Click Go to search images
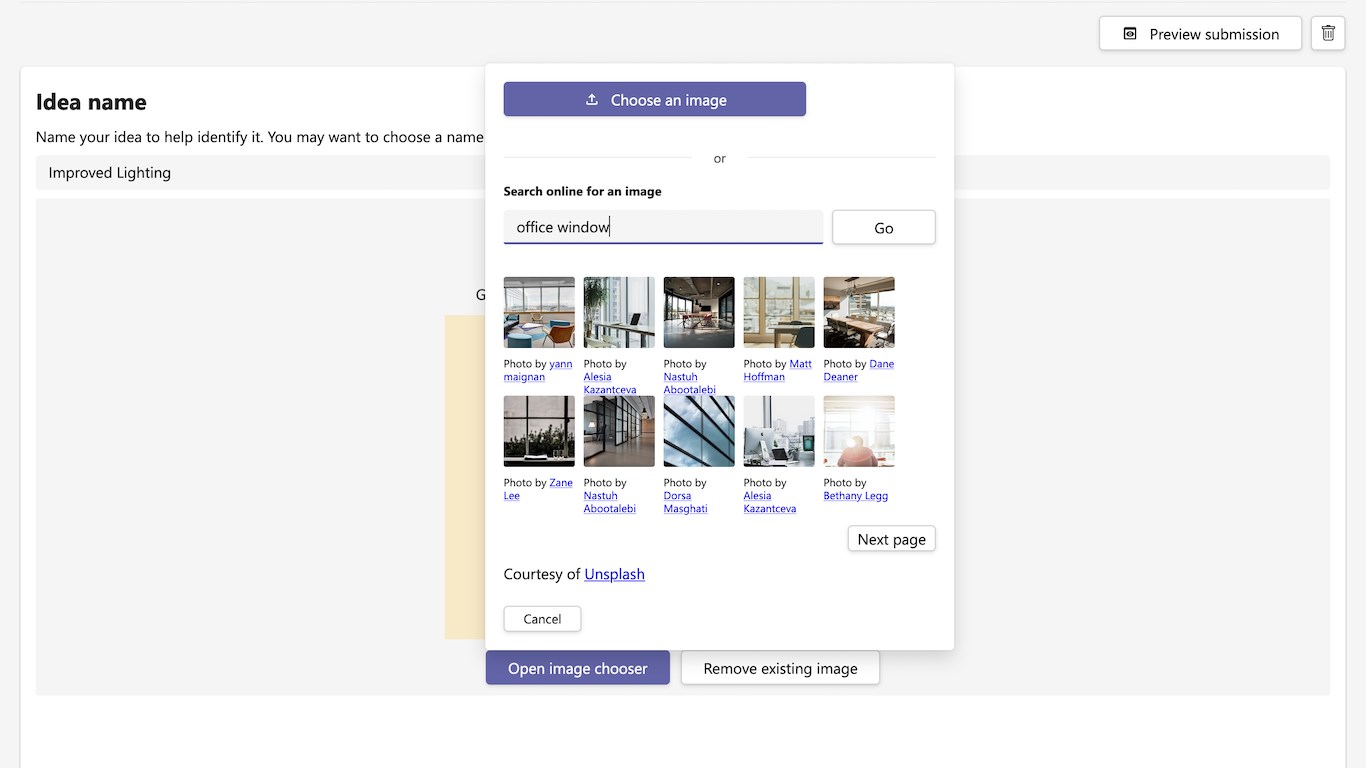 click(884, 227)
